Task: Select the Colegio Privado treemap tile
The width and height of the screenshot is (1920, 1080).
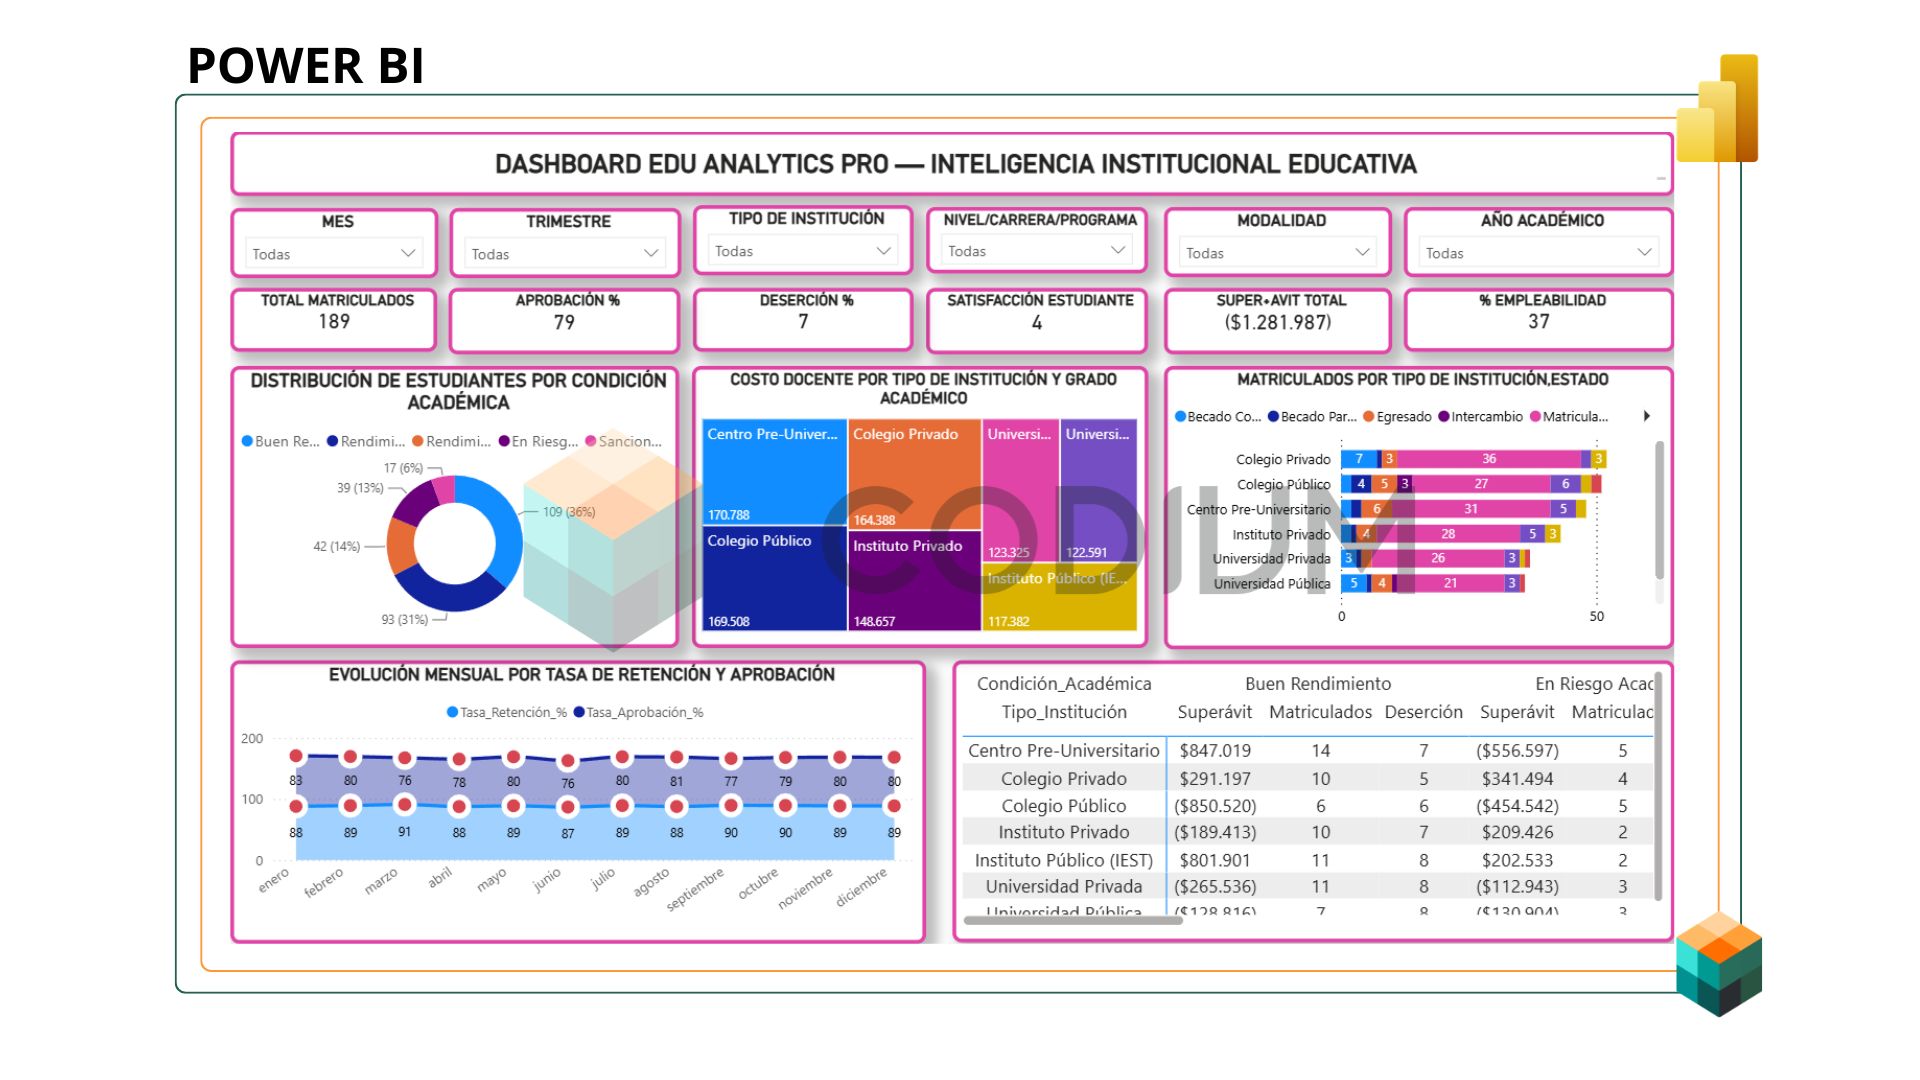Action: click(914, 475)
